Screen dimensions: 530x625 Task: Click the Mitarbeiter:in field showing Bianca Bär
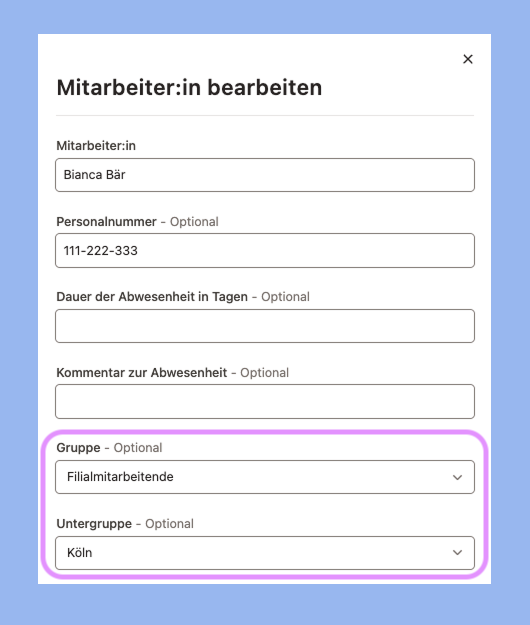click(265, 175)
